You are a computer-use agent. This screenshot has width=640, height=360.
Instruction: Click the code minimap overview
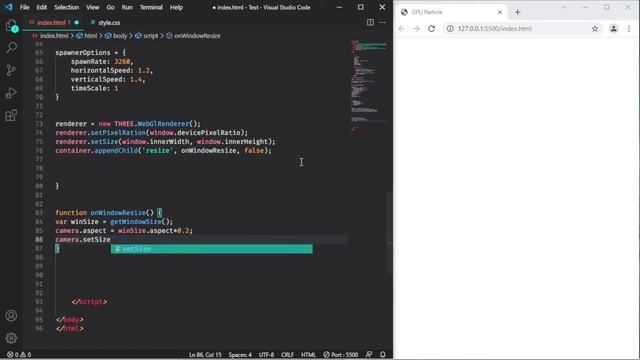click(x=369, y=86)
